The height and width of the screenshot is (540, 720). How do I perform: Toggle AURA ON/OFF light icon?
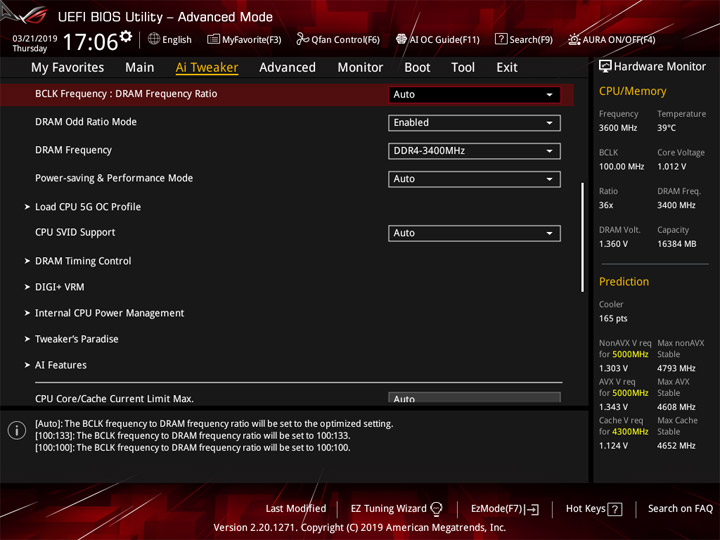pos(574,39)
